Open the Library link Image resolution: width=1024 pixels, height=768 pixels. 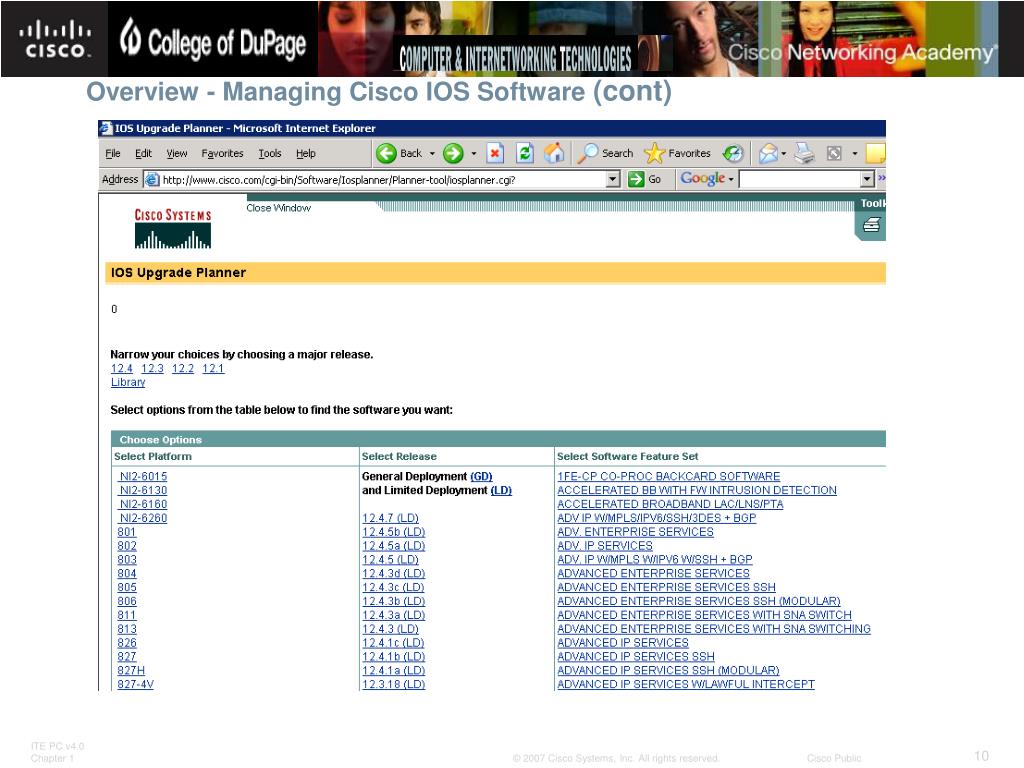(128, 382)
